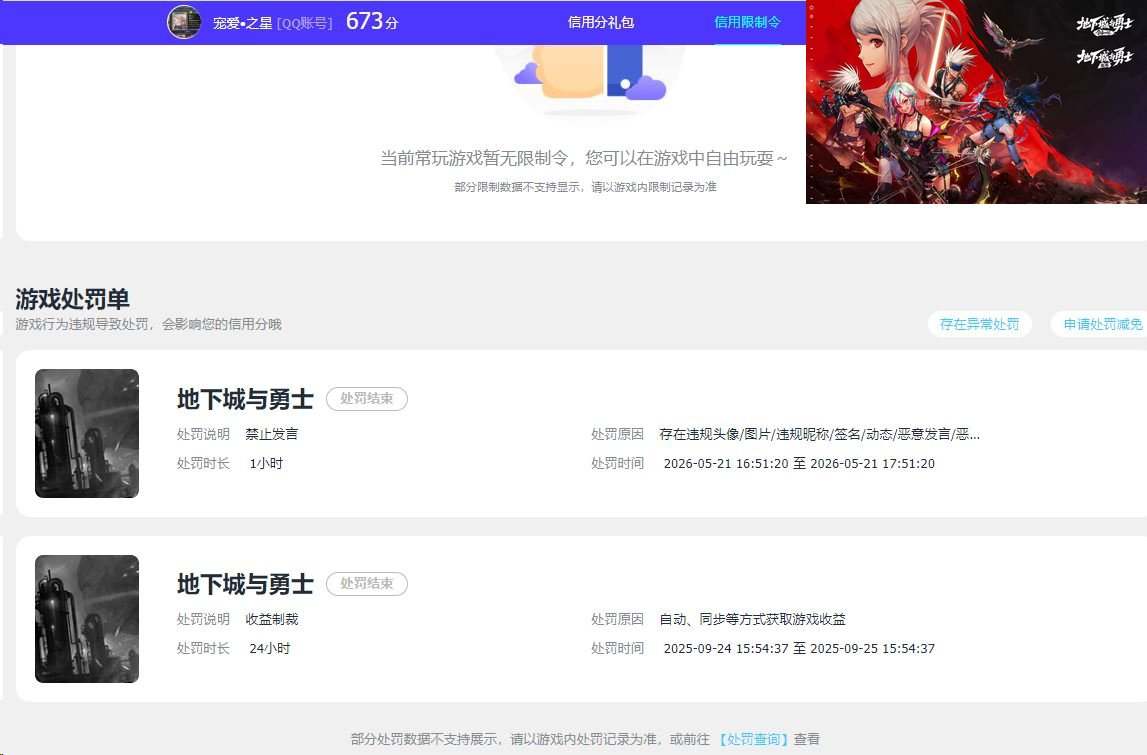Click the game banner artwork at top right
1147x755 pixels.
976,102
